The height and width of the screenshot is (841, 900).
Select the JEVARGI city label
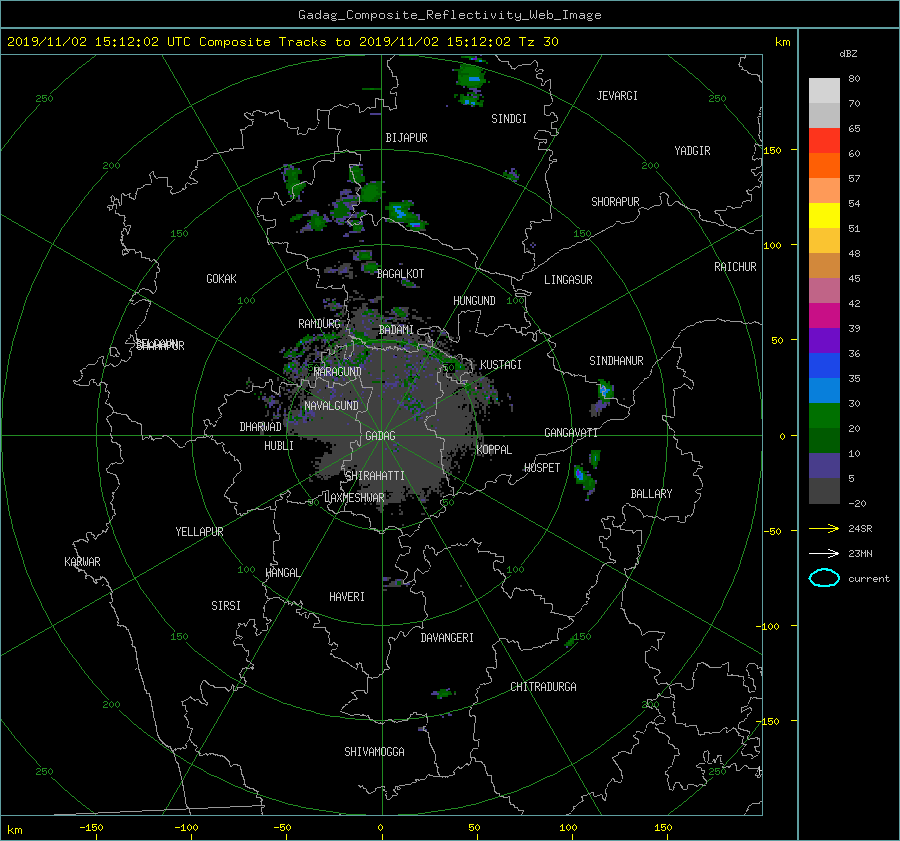pyautogui.click(x=617, y=96)
